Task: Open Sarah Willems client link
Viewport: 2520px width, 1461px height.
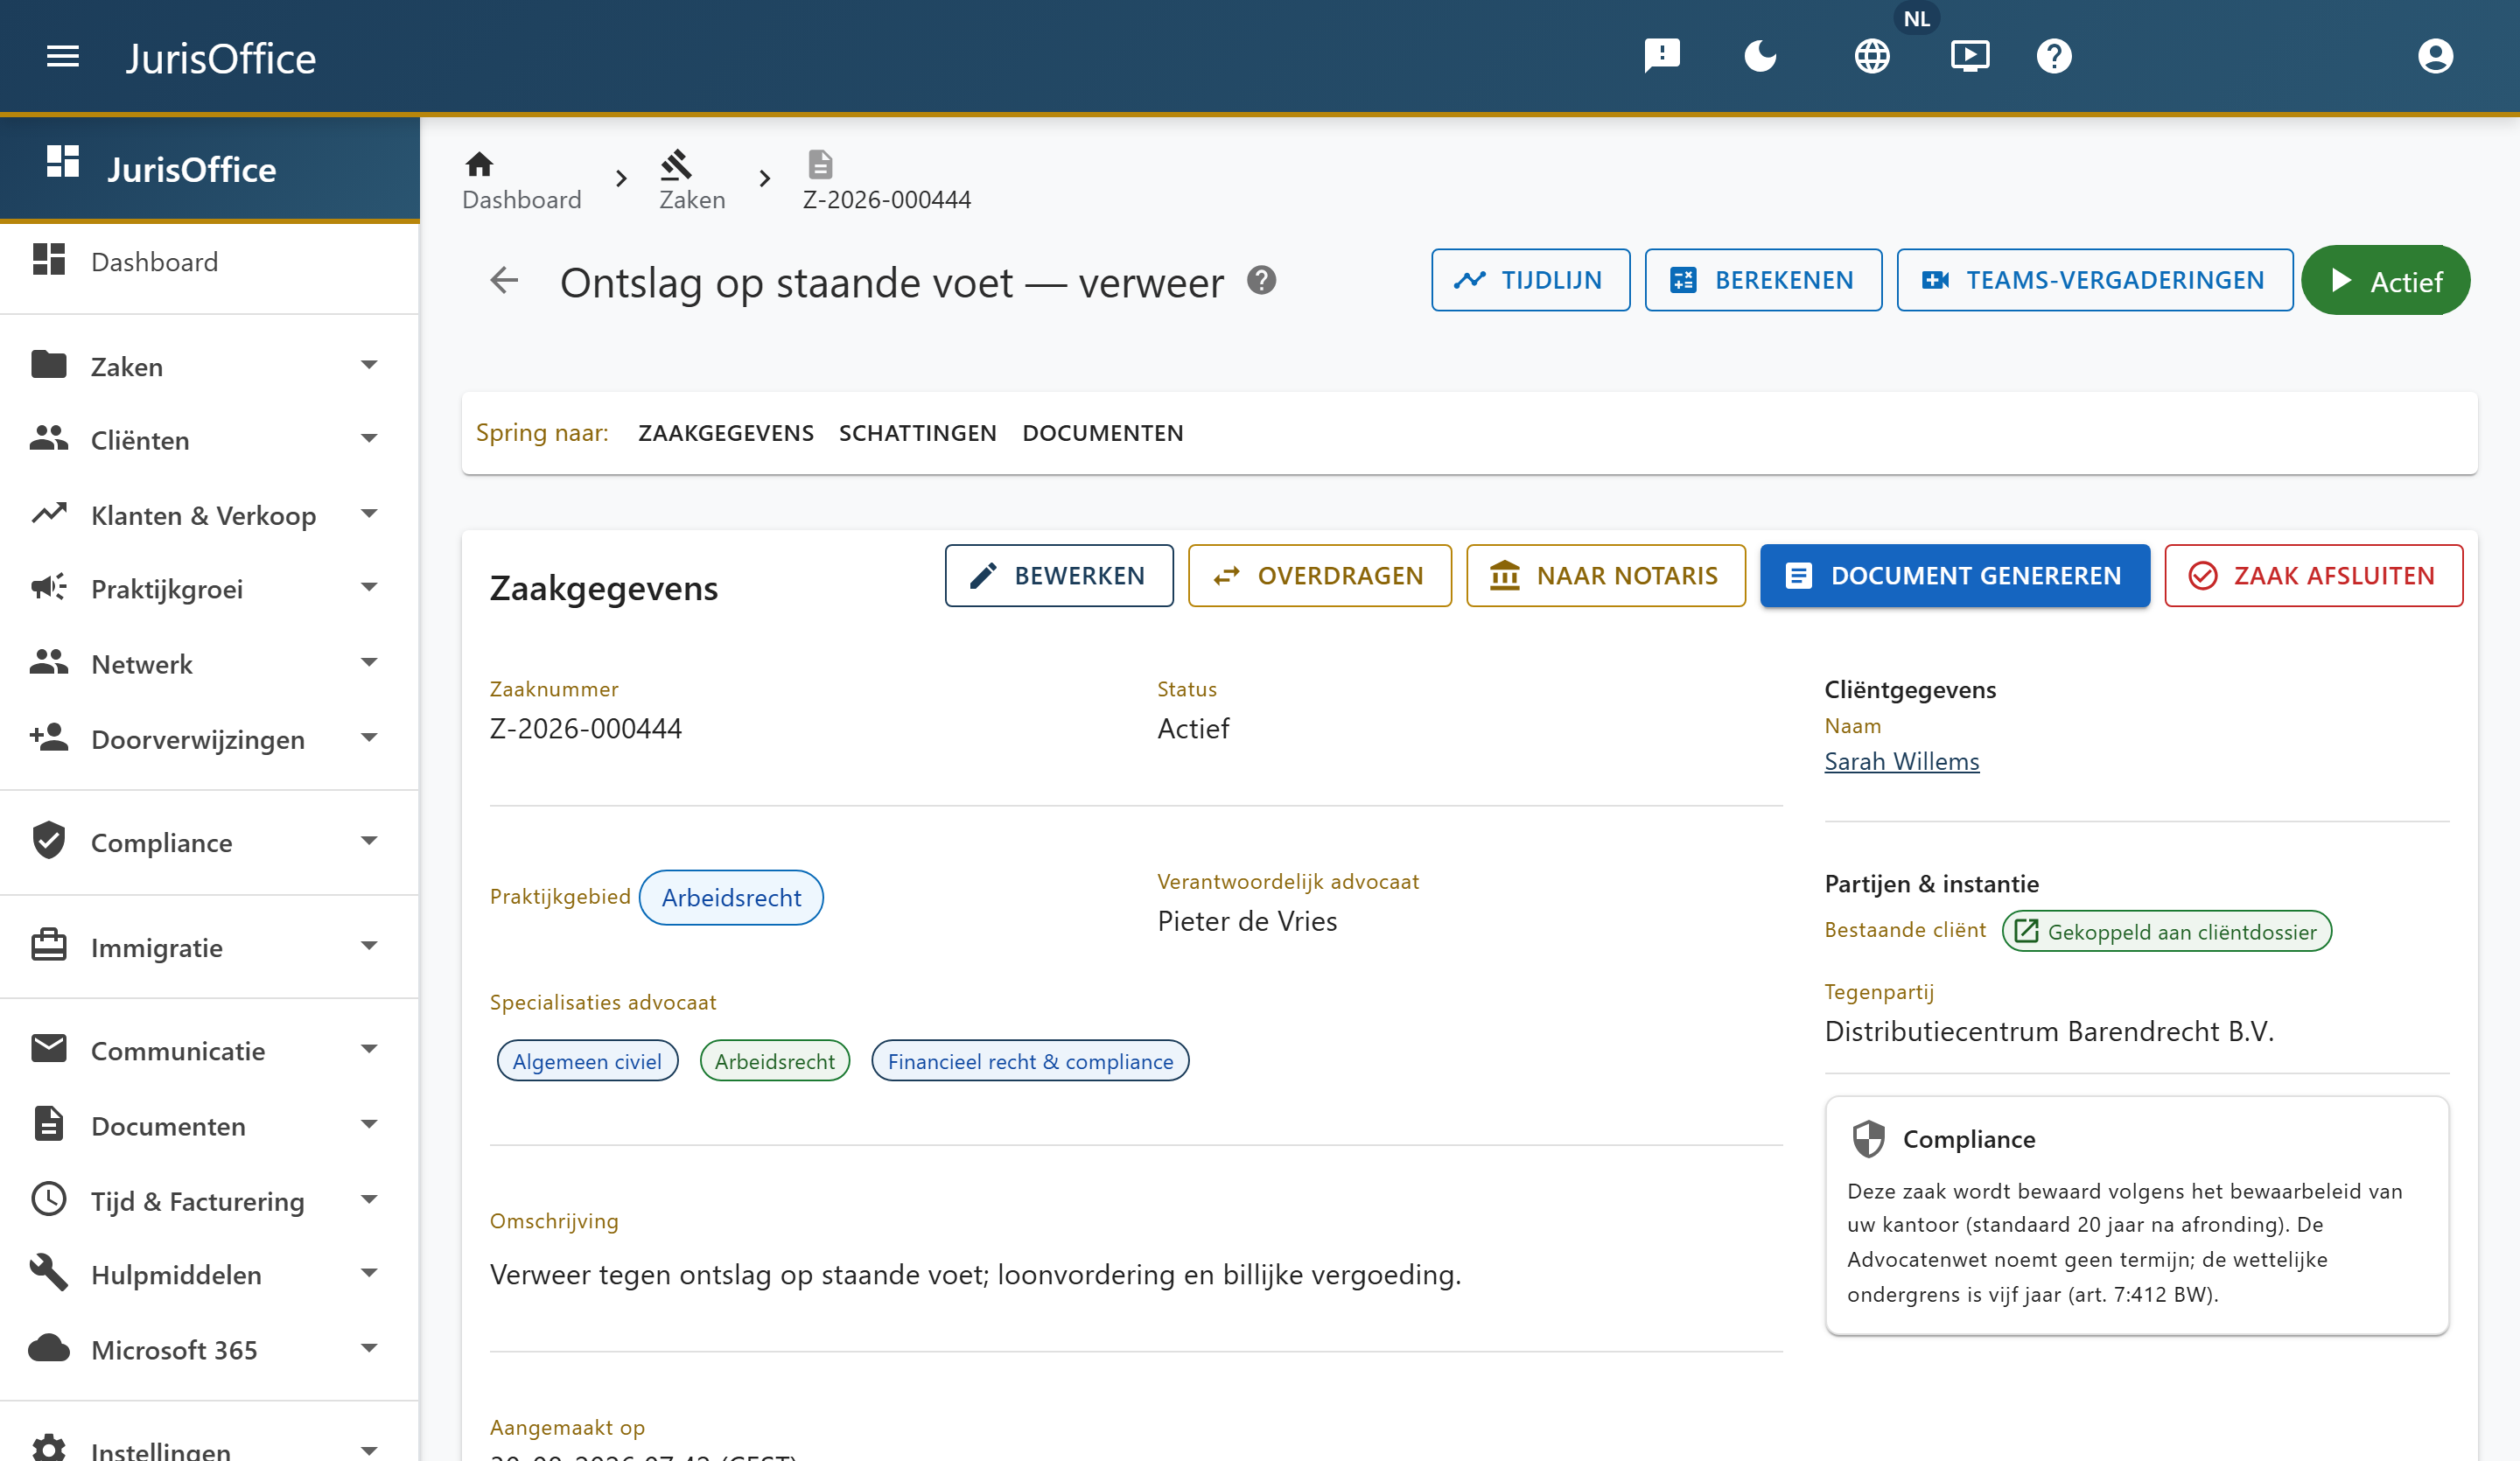Action: point(1901,761)
